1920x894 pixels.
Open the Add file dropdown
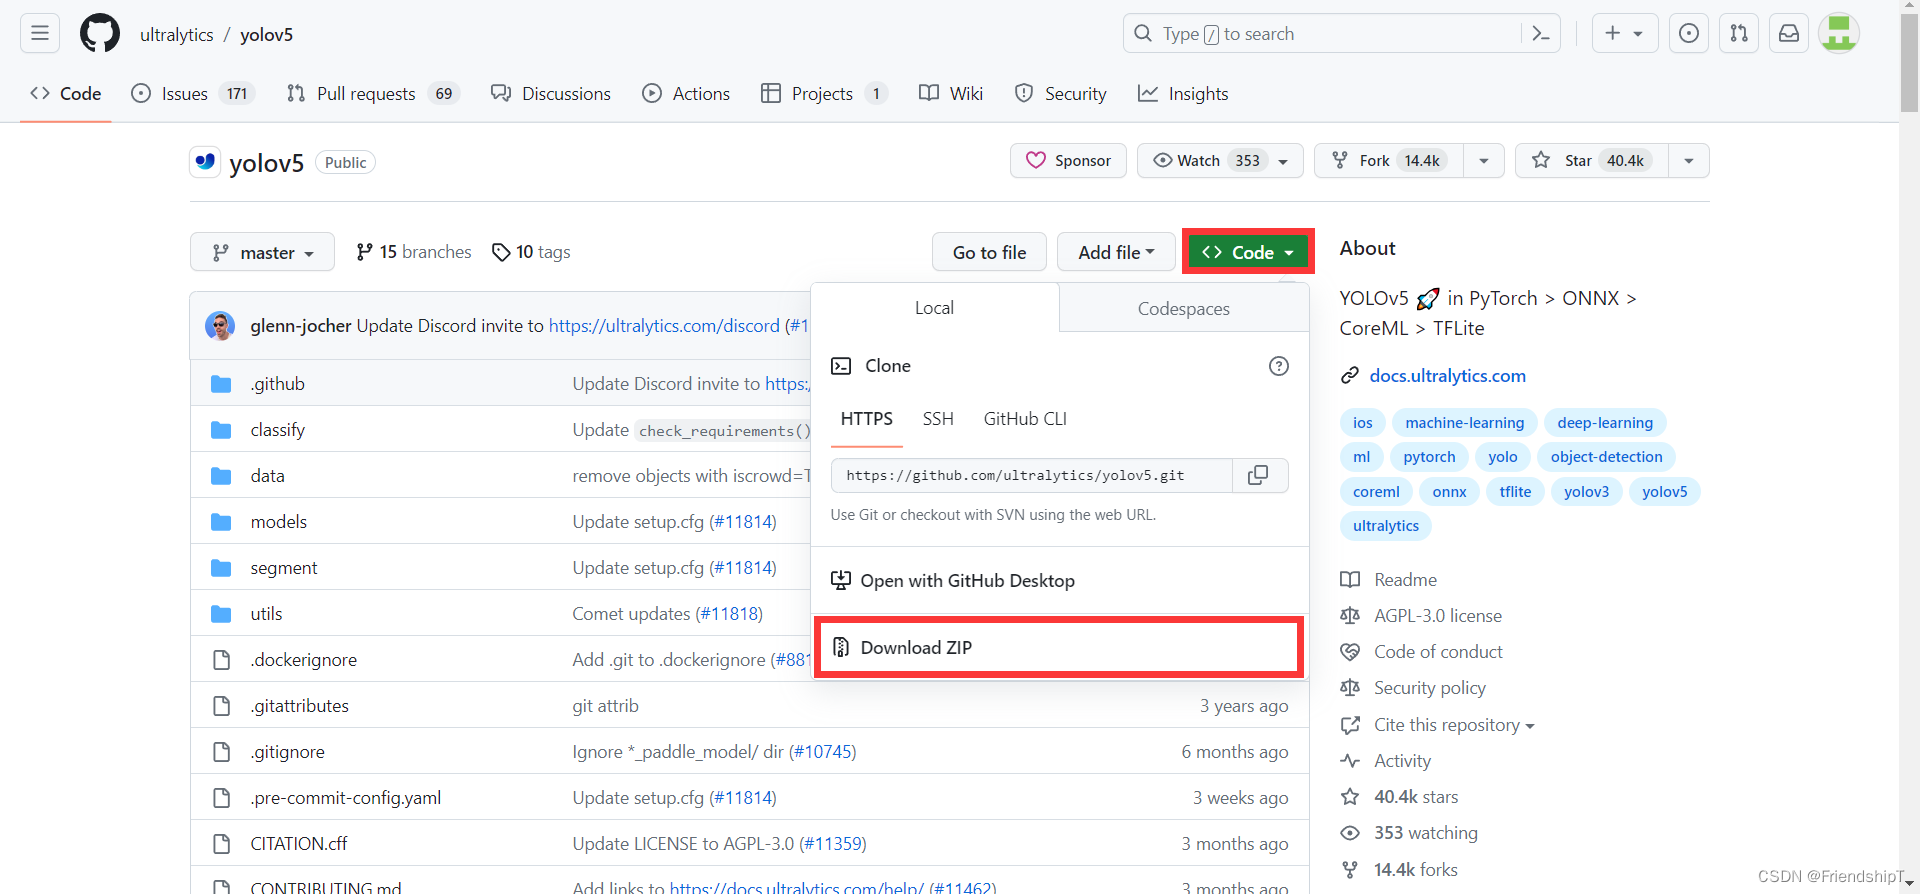tap(1116, 252)
